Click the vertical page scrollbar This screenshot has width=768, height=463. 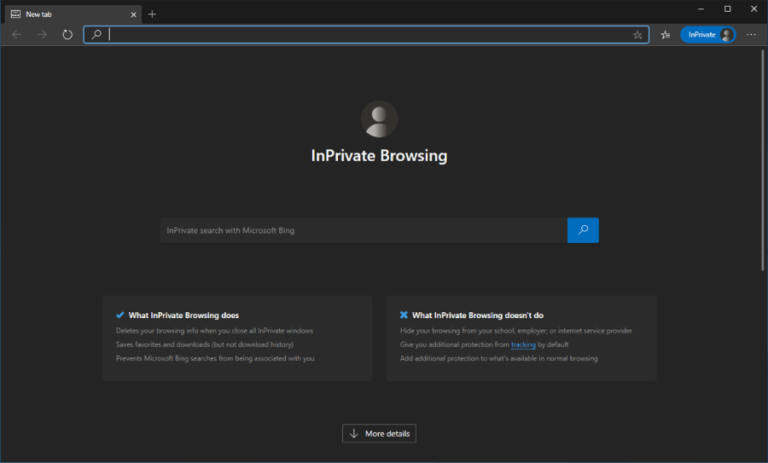point(763,159)
